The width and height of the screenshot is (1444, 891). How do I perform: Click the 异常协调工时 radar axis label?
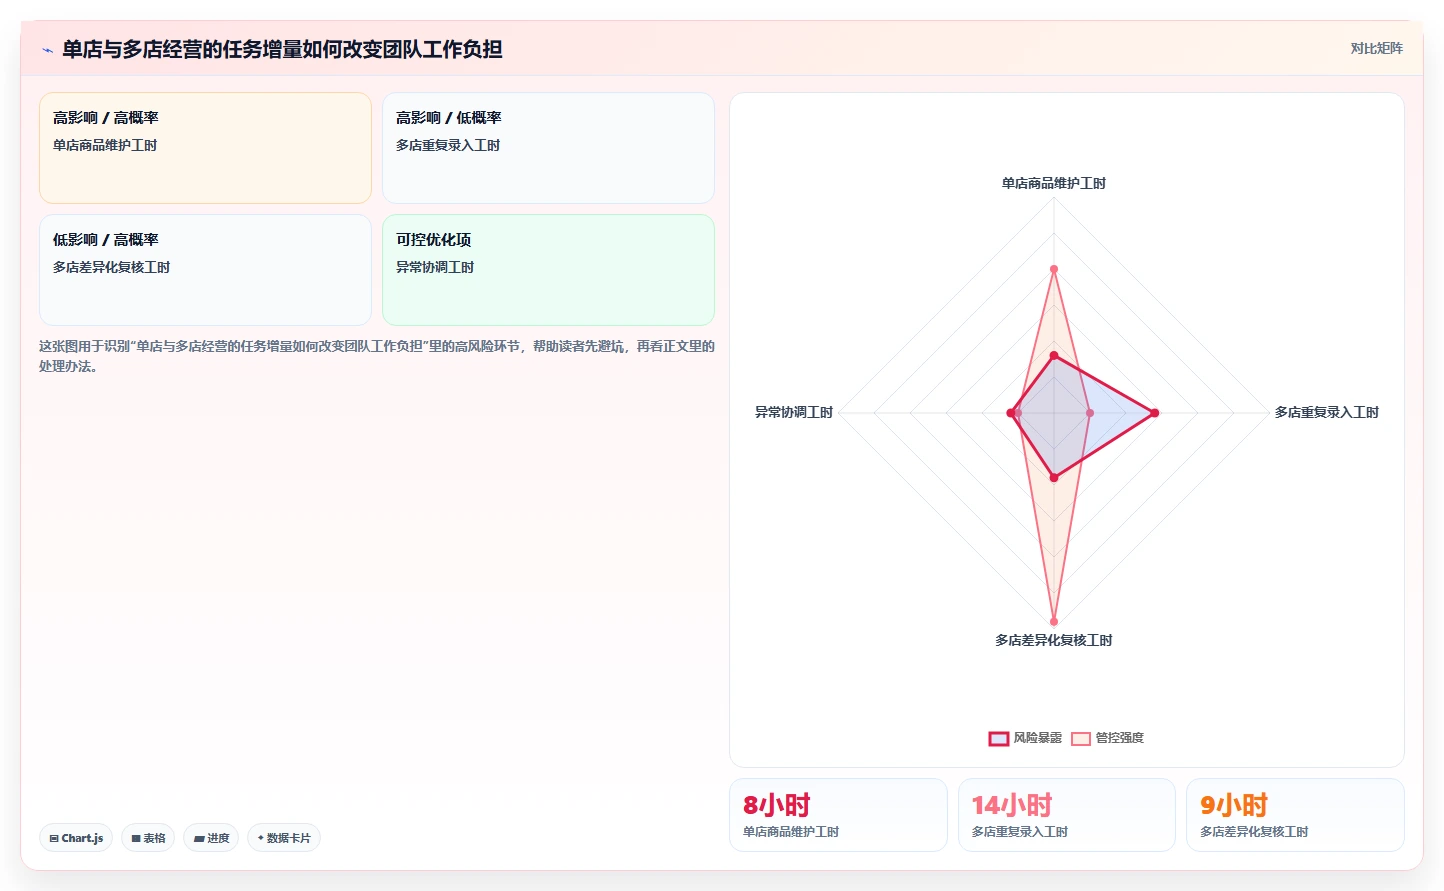pyautogui.click(x=794, y=412)
